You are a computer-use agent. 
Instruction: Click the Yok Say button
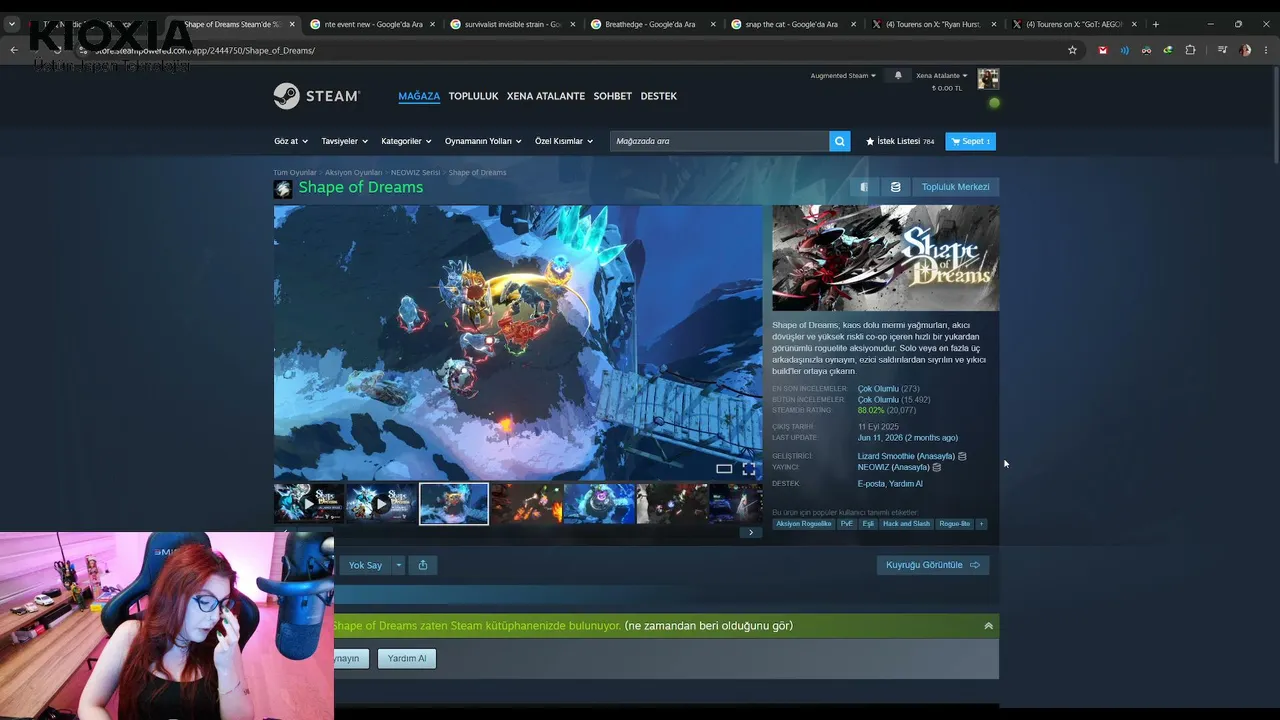tap(365, 565)
